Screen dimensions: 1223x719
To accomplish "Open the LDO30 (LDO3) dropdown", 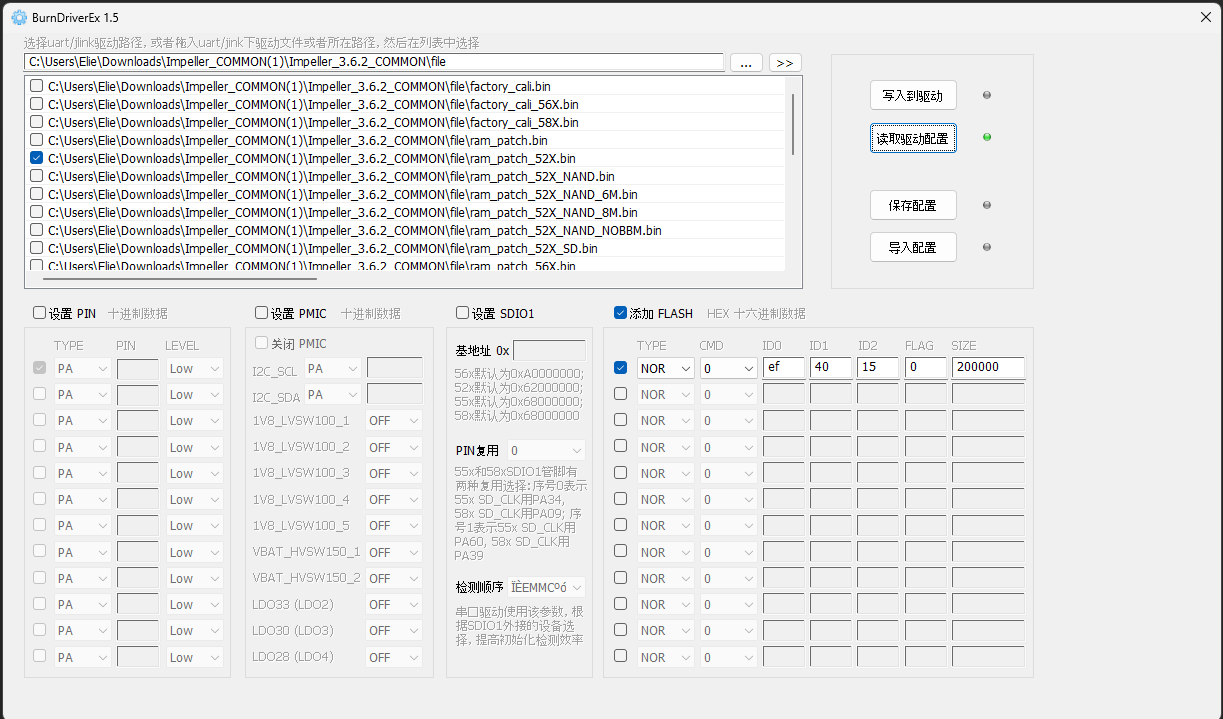I will click(x=394, y=631).
